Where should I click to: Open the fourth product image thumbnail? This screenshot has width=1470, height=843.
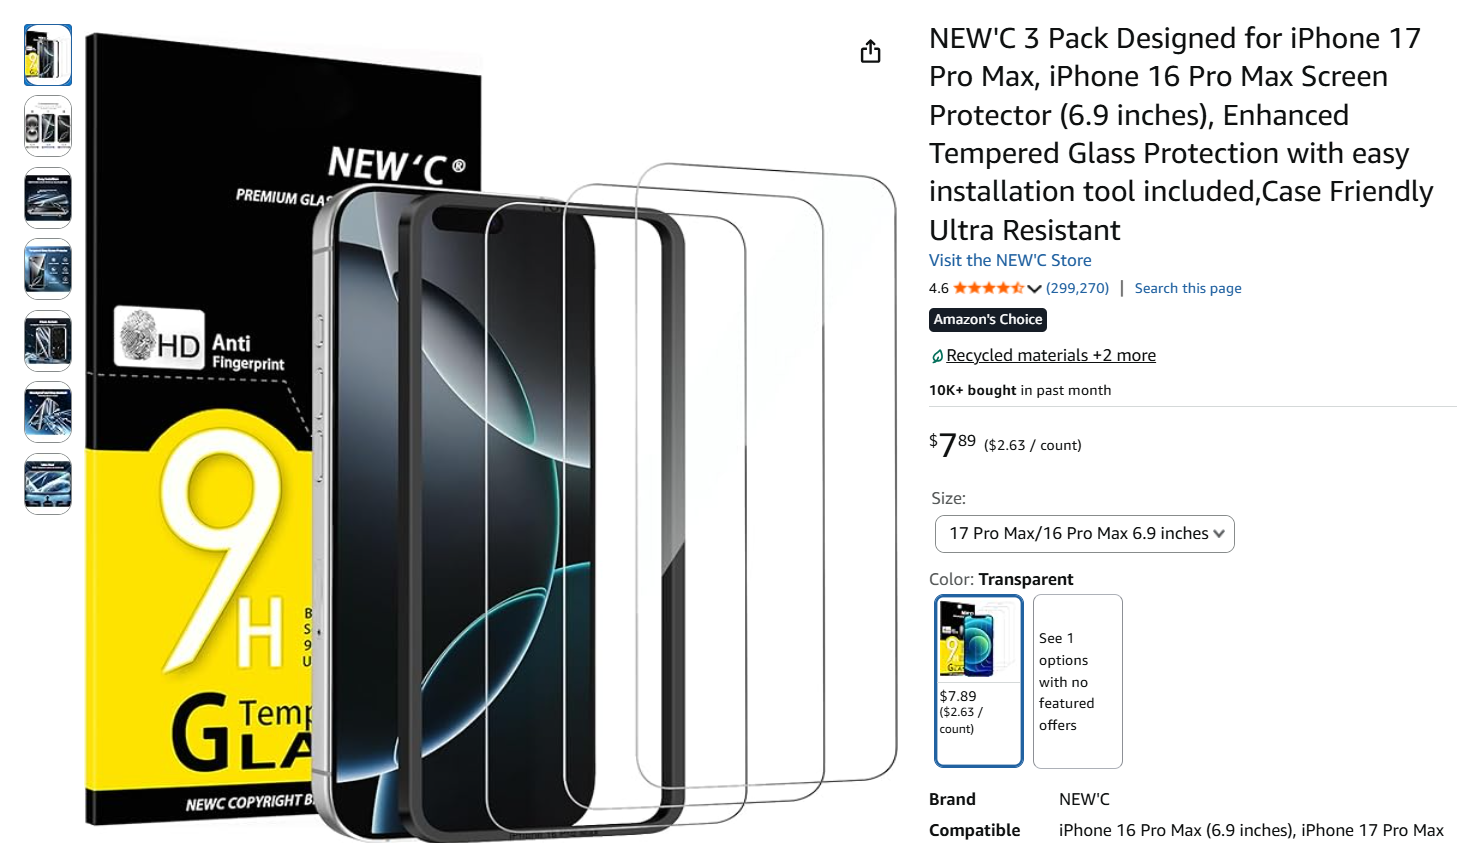point(48,270)
